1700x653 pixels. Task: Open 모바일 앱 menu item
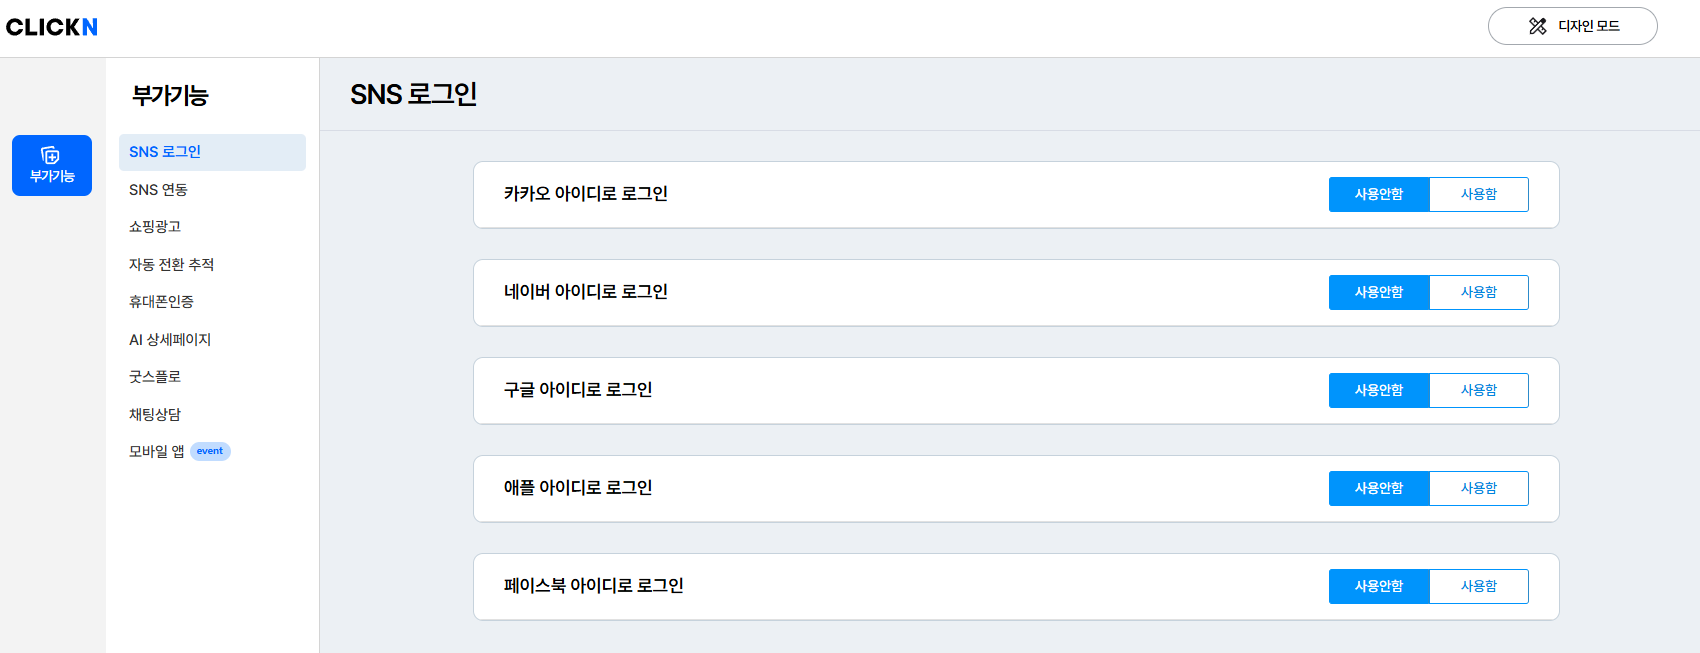pyautogui.click(x=157, y=452)
